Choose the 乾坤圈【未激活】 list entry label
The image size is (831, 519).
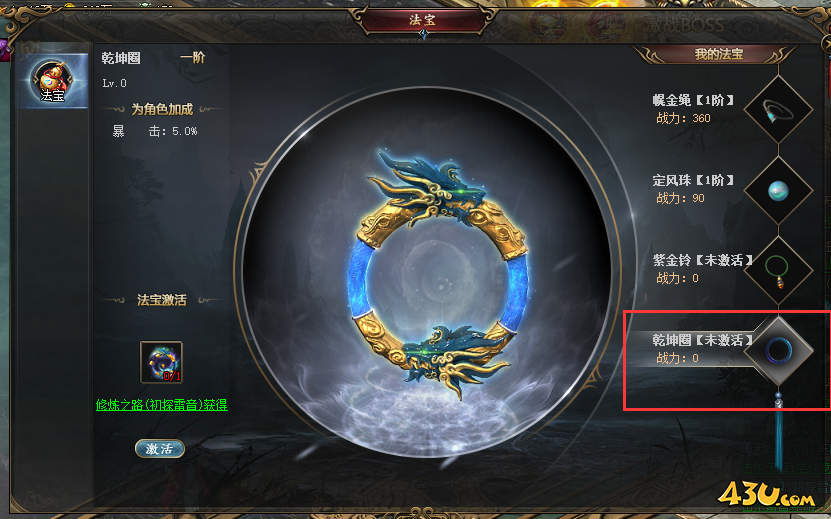click(703, 340)
